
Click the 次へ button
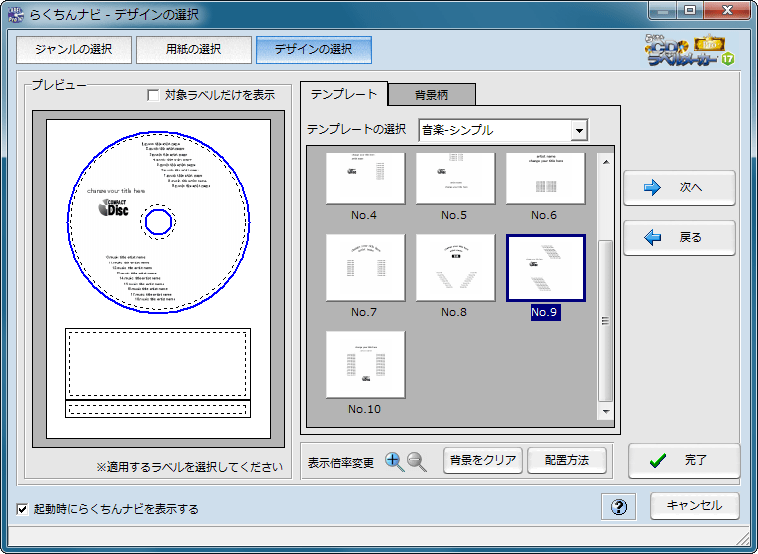[679, 188]
